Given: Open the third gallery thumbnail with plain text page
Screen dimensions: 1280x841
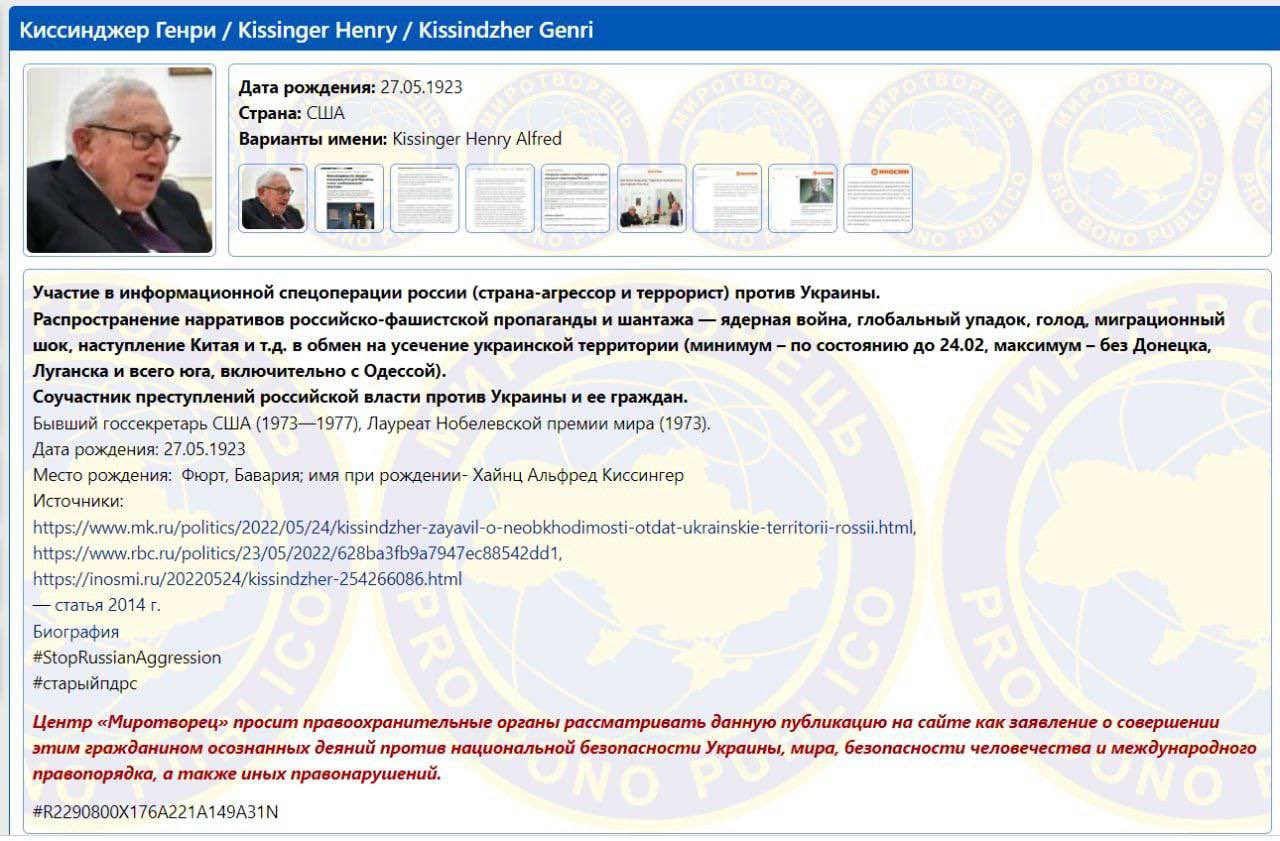Looking at the screenshot, I should [424, 198].
